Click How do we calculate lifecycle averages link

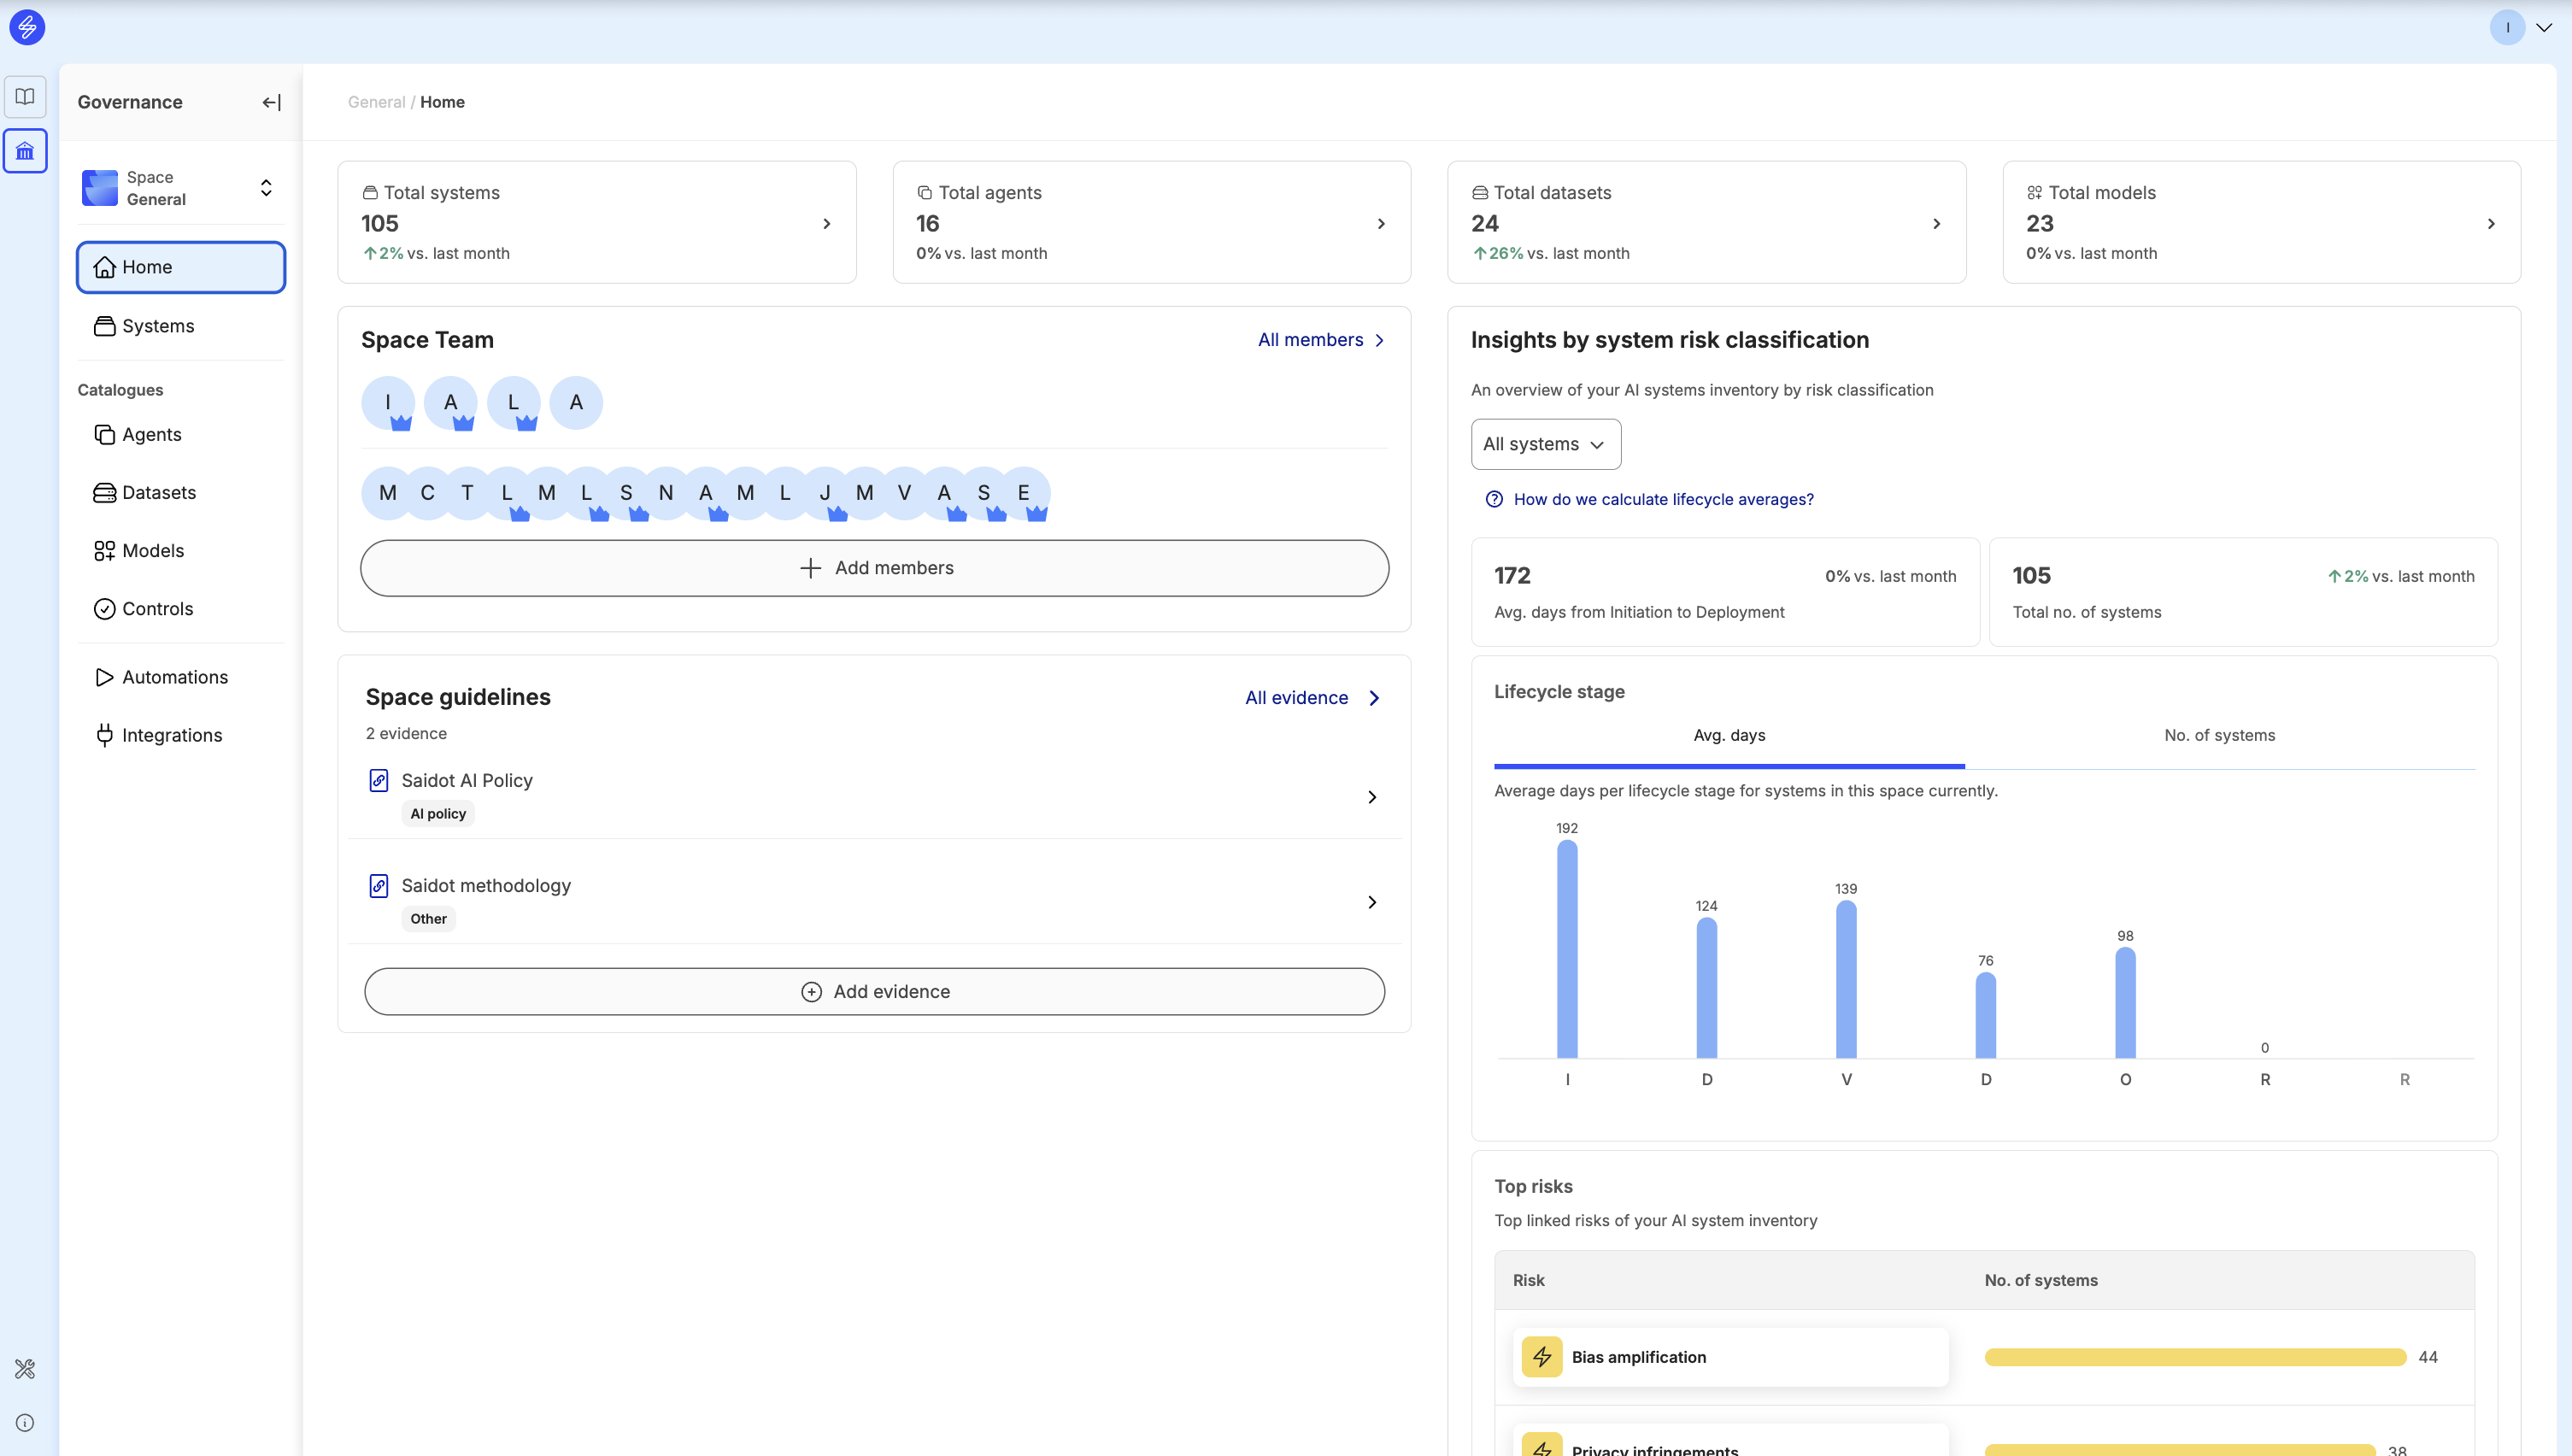1663,499
